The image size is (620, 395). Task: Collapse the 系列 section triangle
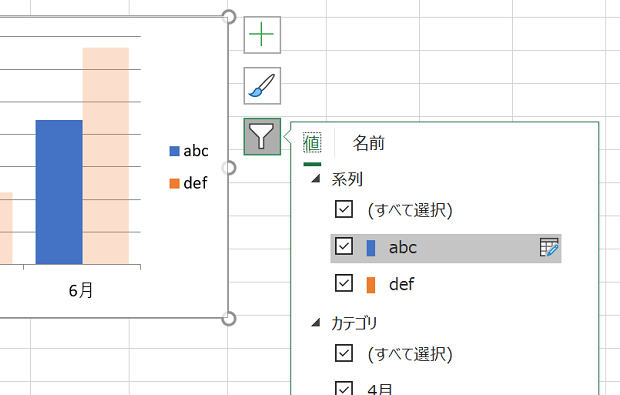tap(316, 179)
